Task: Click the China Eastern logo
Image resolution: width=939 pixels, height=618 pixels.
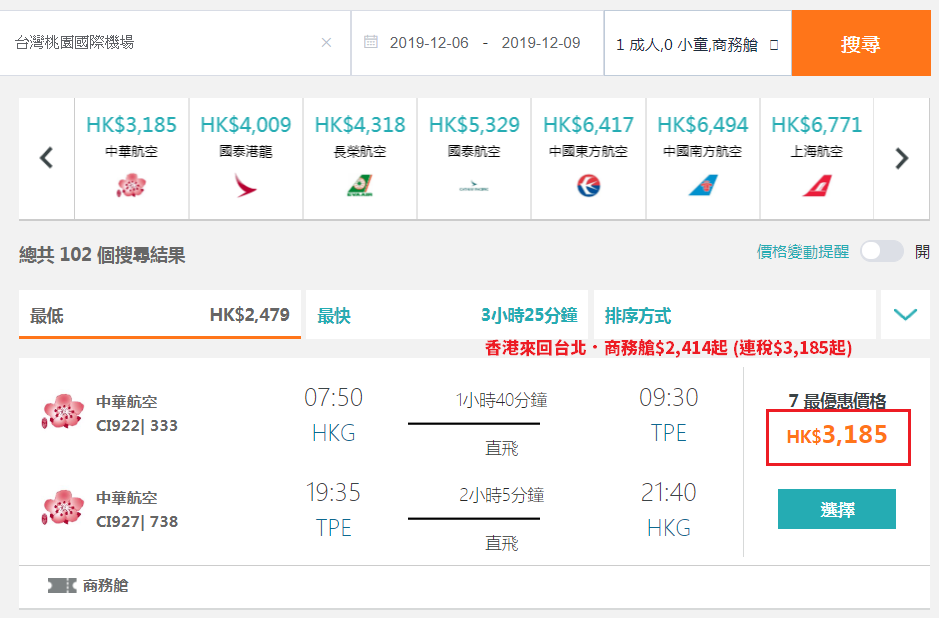Action: (x=588, y=186)
